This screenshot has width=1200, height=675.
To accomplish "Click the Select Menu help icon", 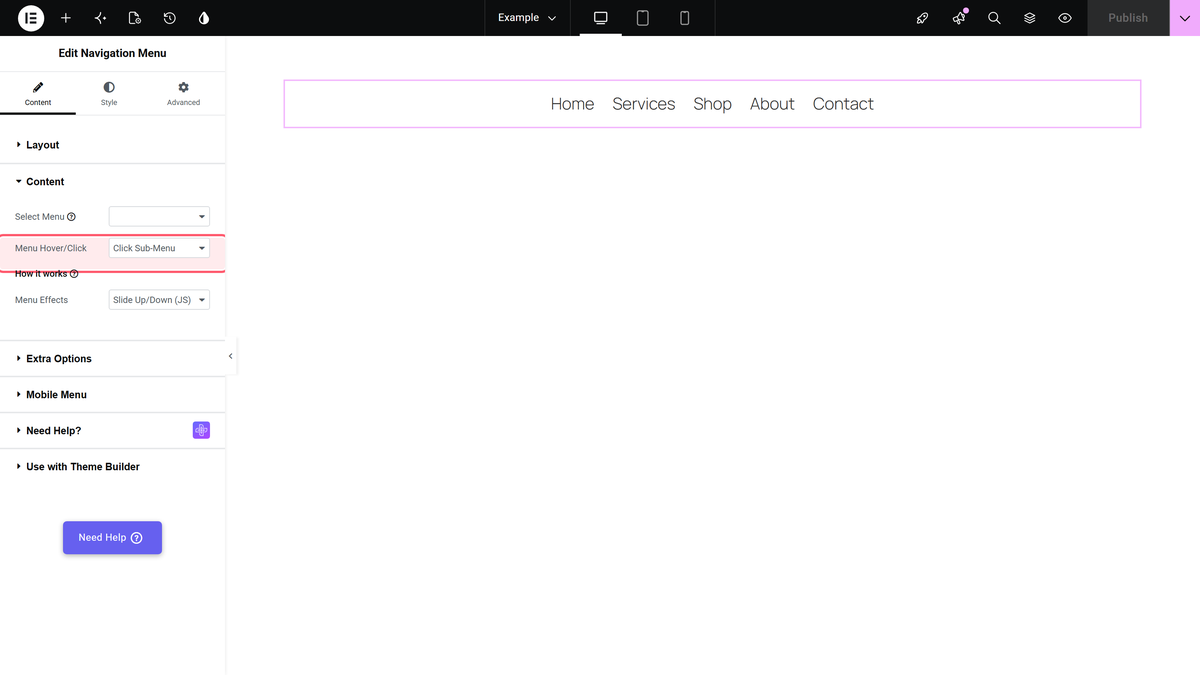I will click(71, 217).
